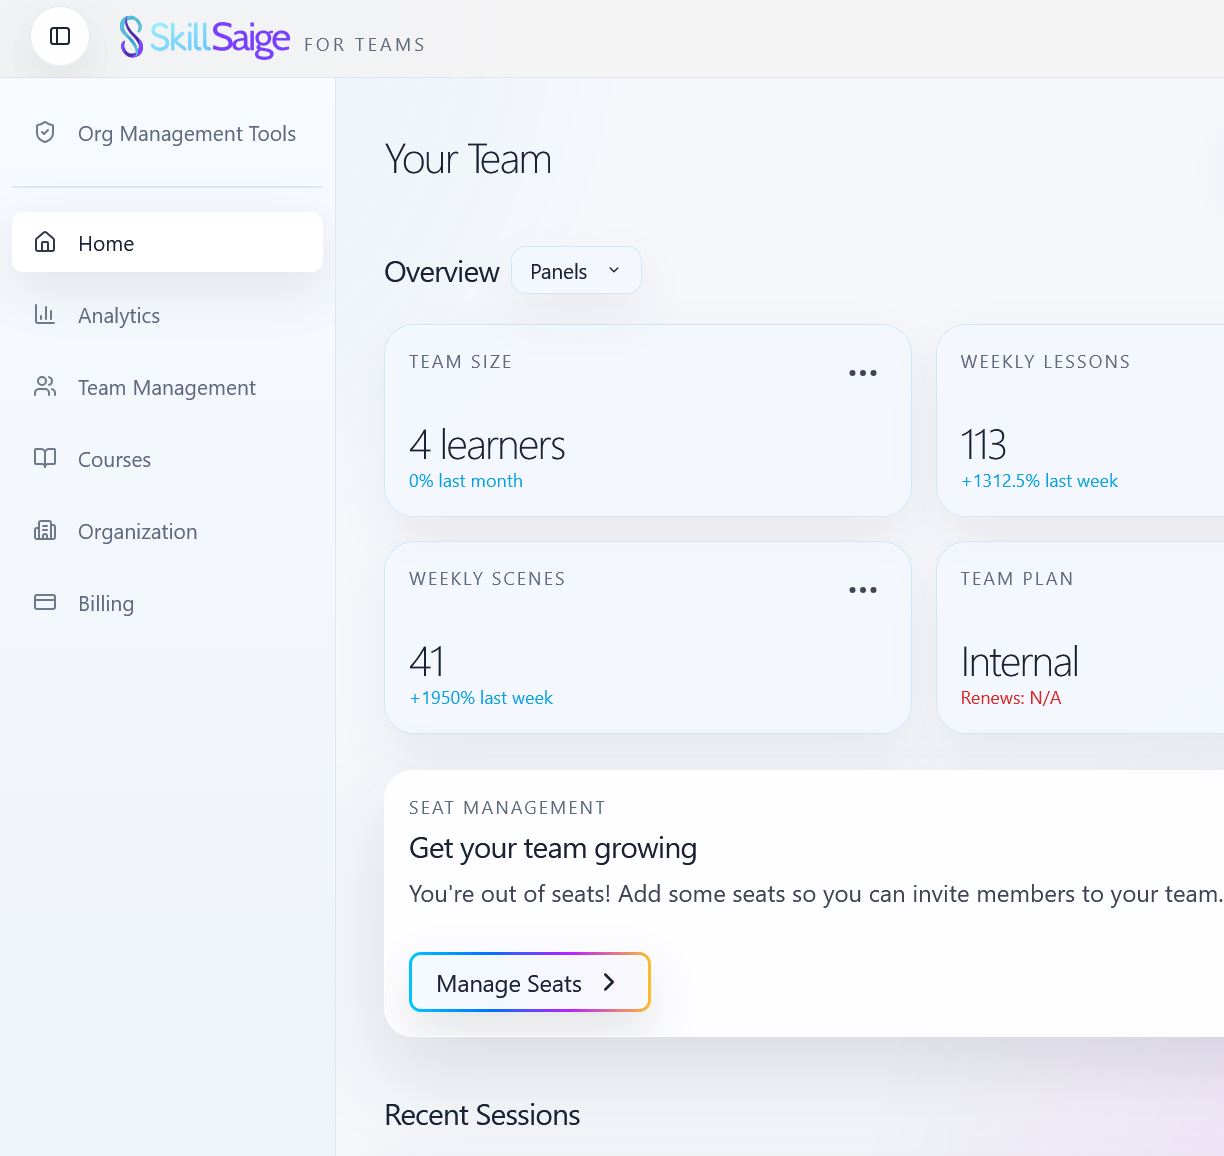
Task: Navigate to Team Management
Action: tap(166, 387)
